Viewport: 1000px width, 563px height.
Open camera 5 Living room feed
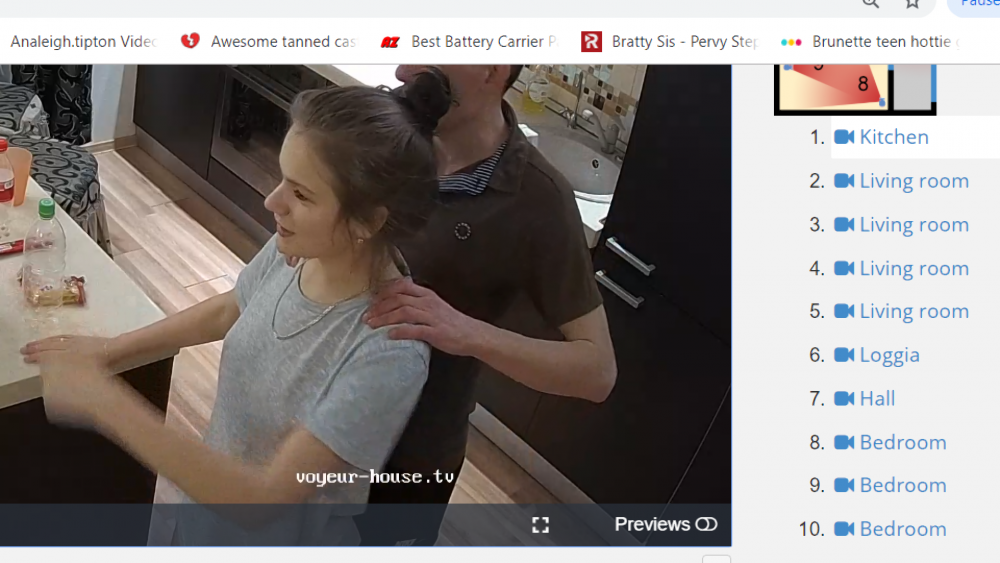913,312
